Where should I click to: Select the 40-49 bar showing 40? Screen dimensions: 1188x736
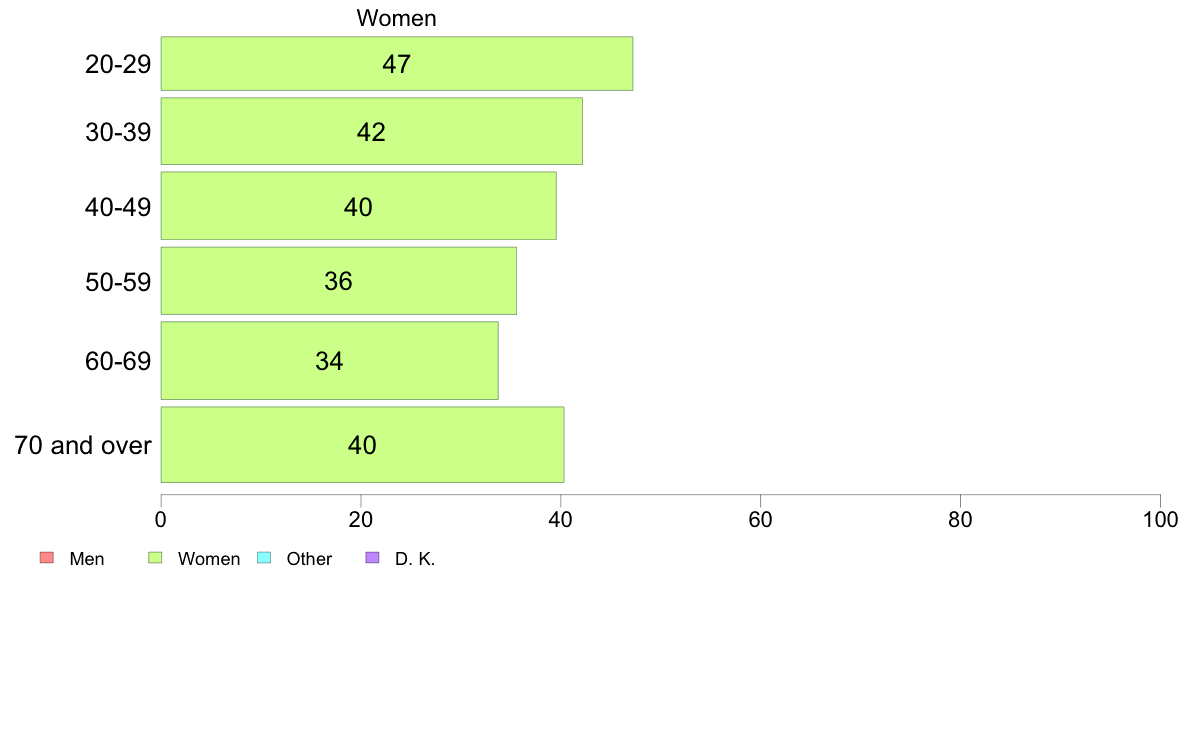point(358,206)
